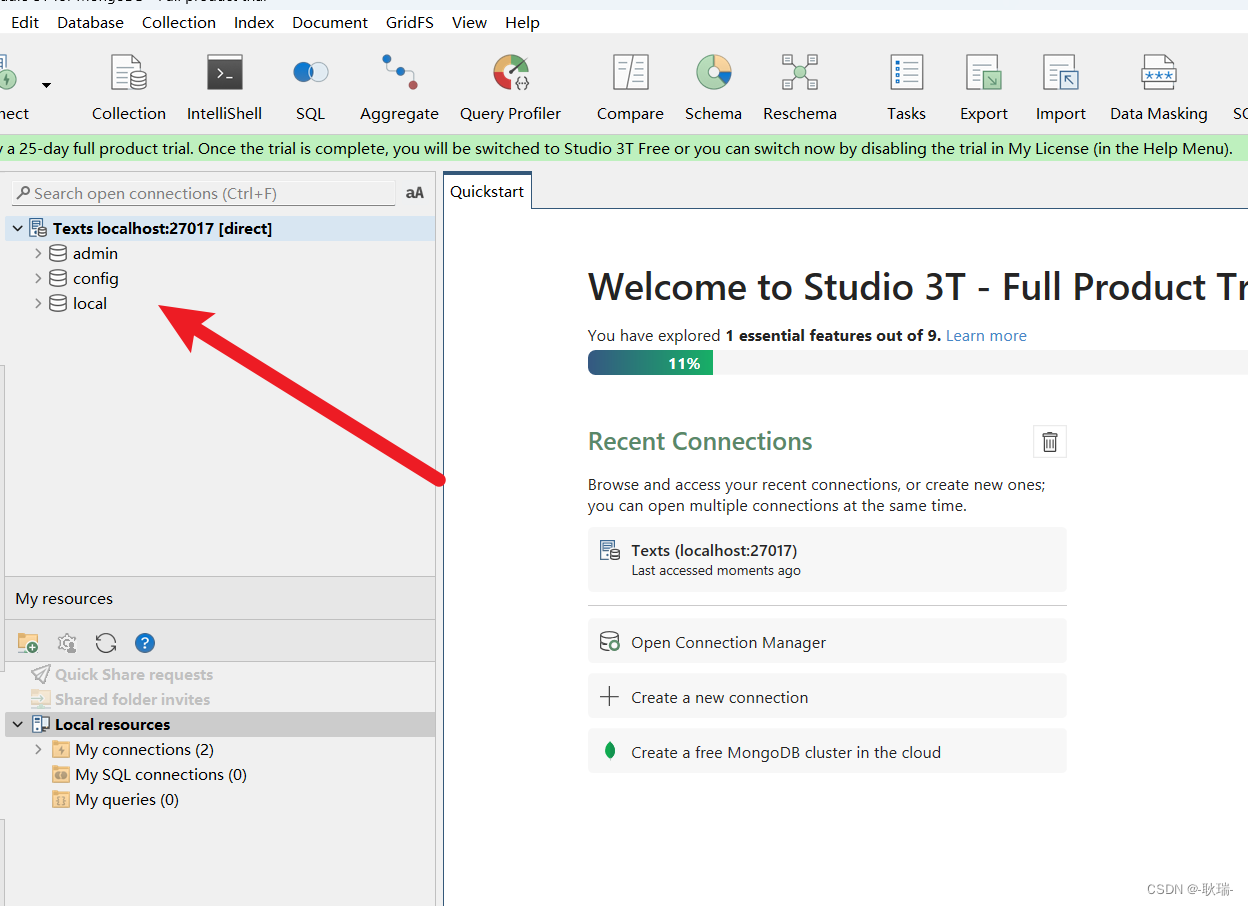Open the View menu
This screenshot has height=906, width=1248.
click(x=470, y=22)
